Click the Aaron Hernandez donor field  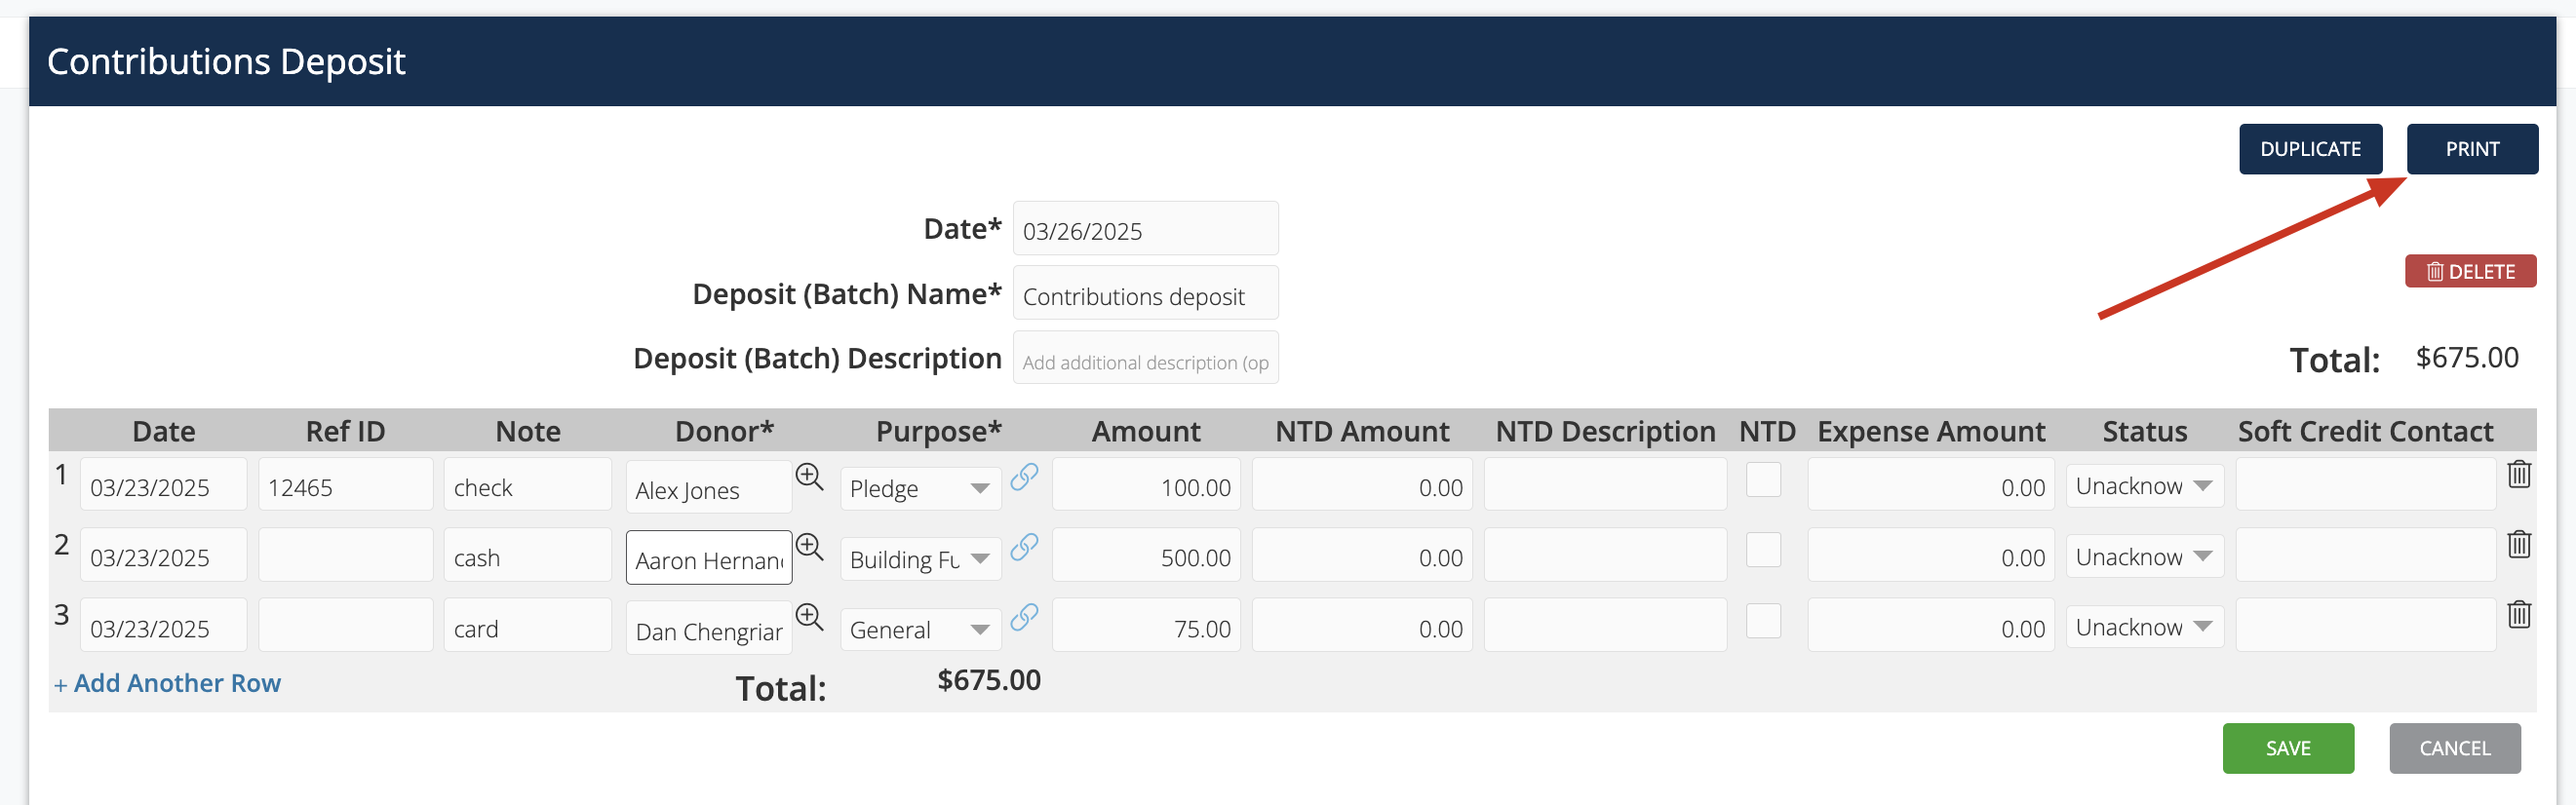coord(708,558)
